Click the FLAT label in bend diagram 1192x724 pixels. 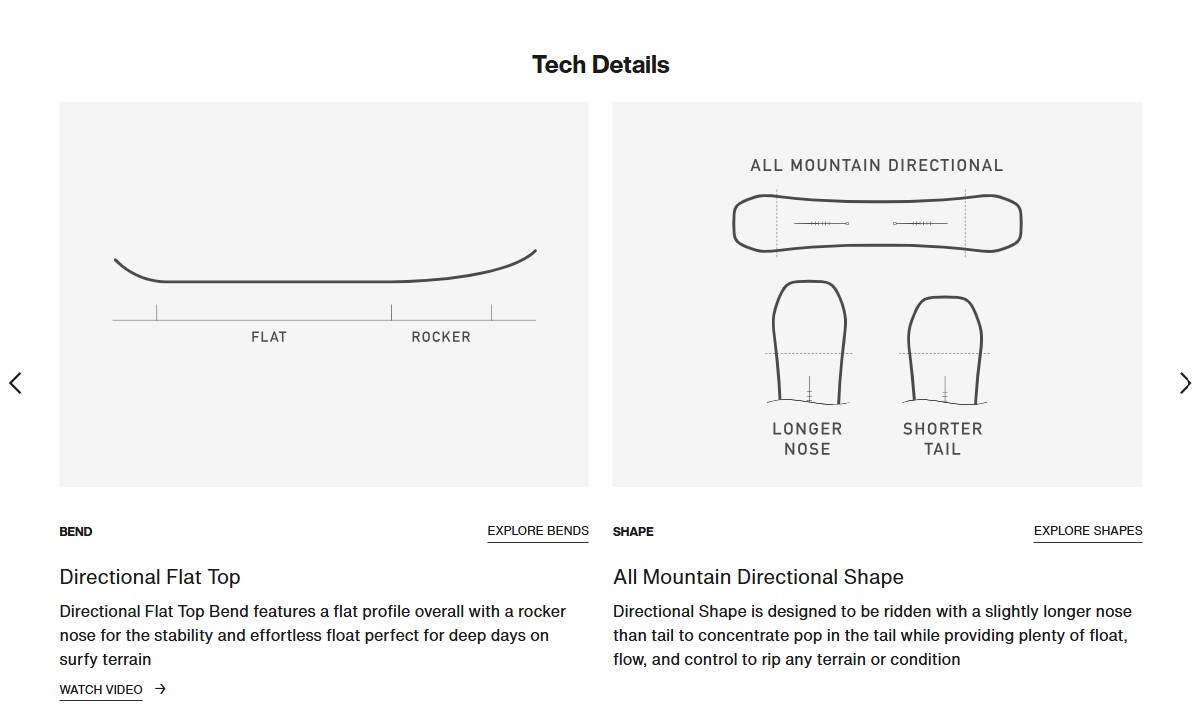pyautogui.click(x=269, y=337)
